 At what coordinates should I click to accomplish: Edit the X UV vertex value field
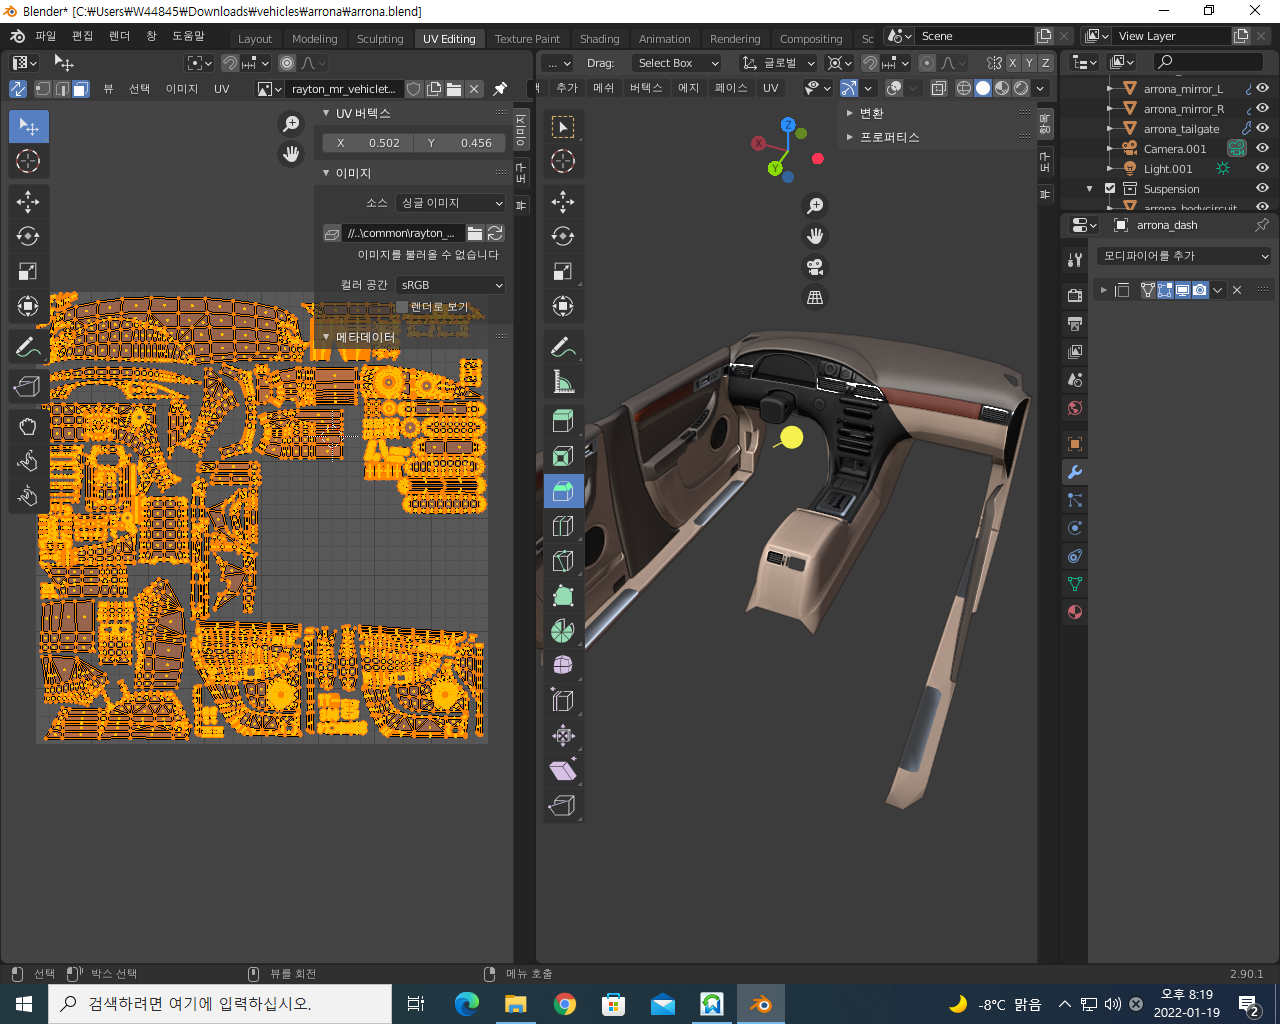[367, 143]
